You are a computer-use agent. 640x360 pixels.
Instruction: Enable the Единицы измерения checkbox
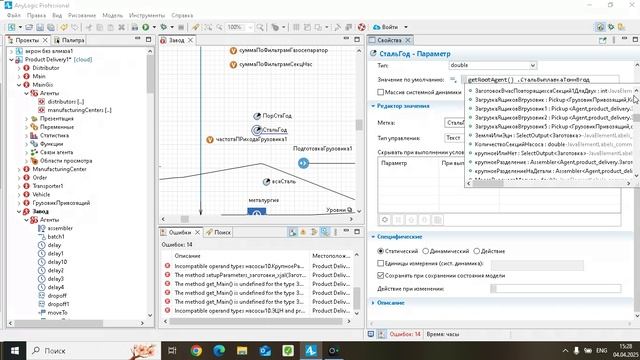tap(381, 263)
